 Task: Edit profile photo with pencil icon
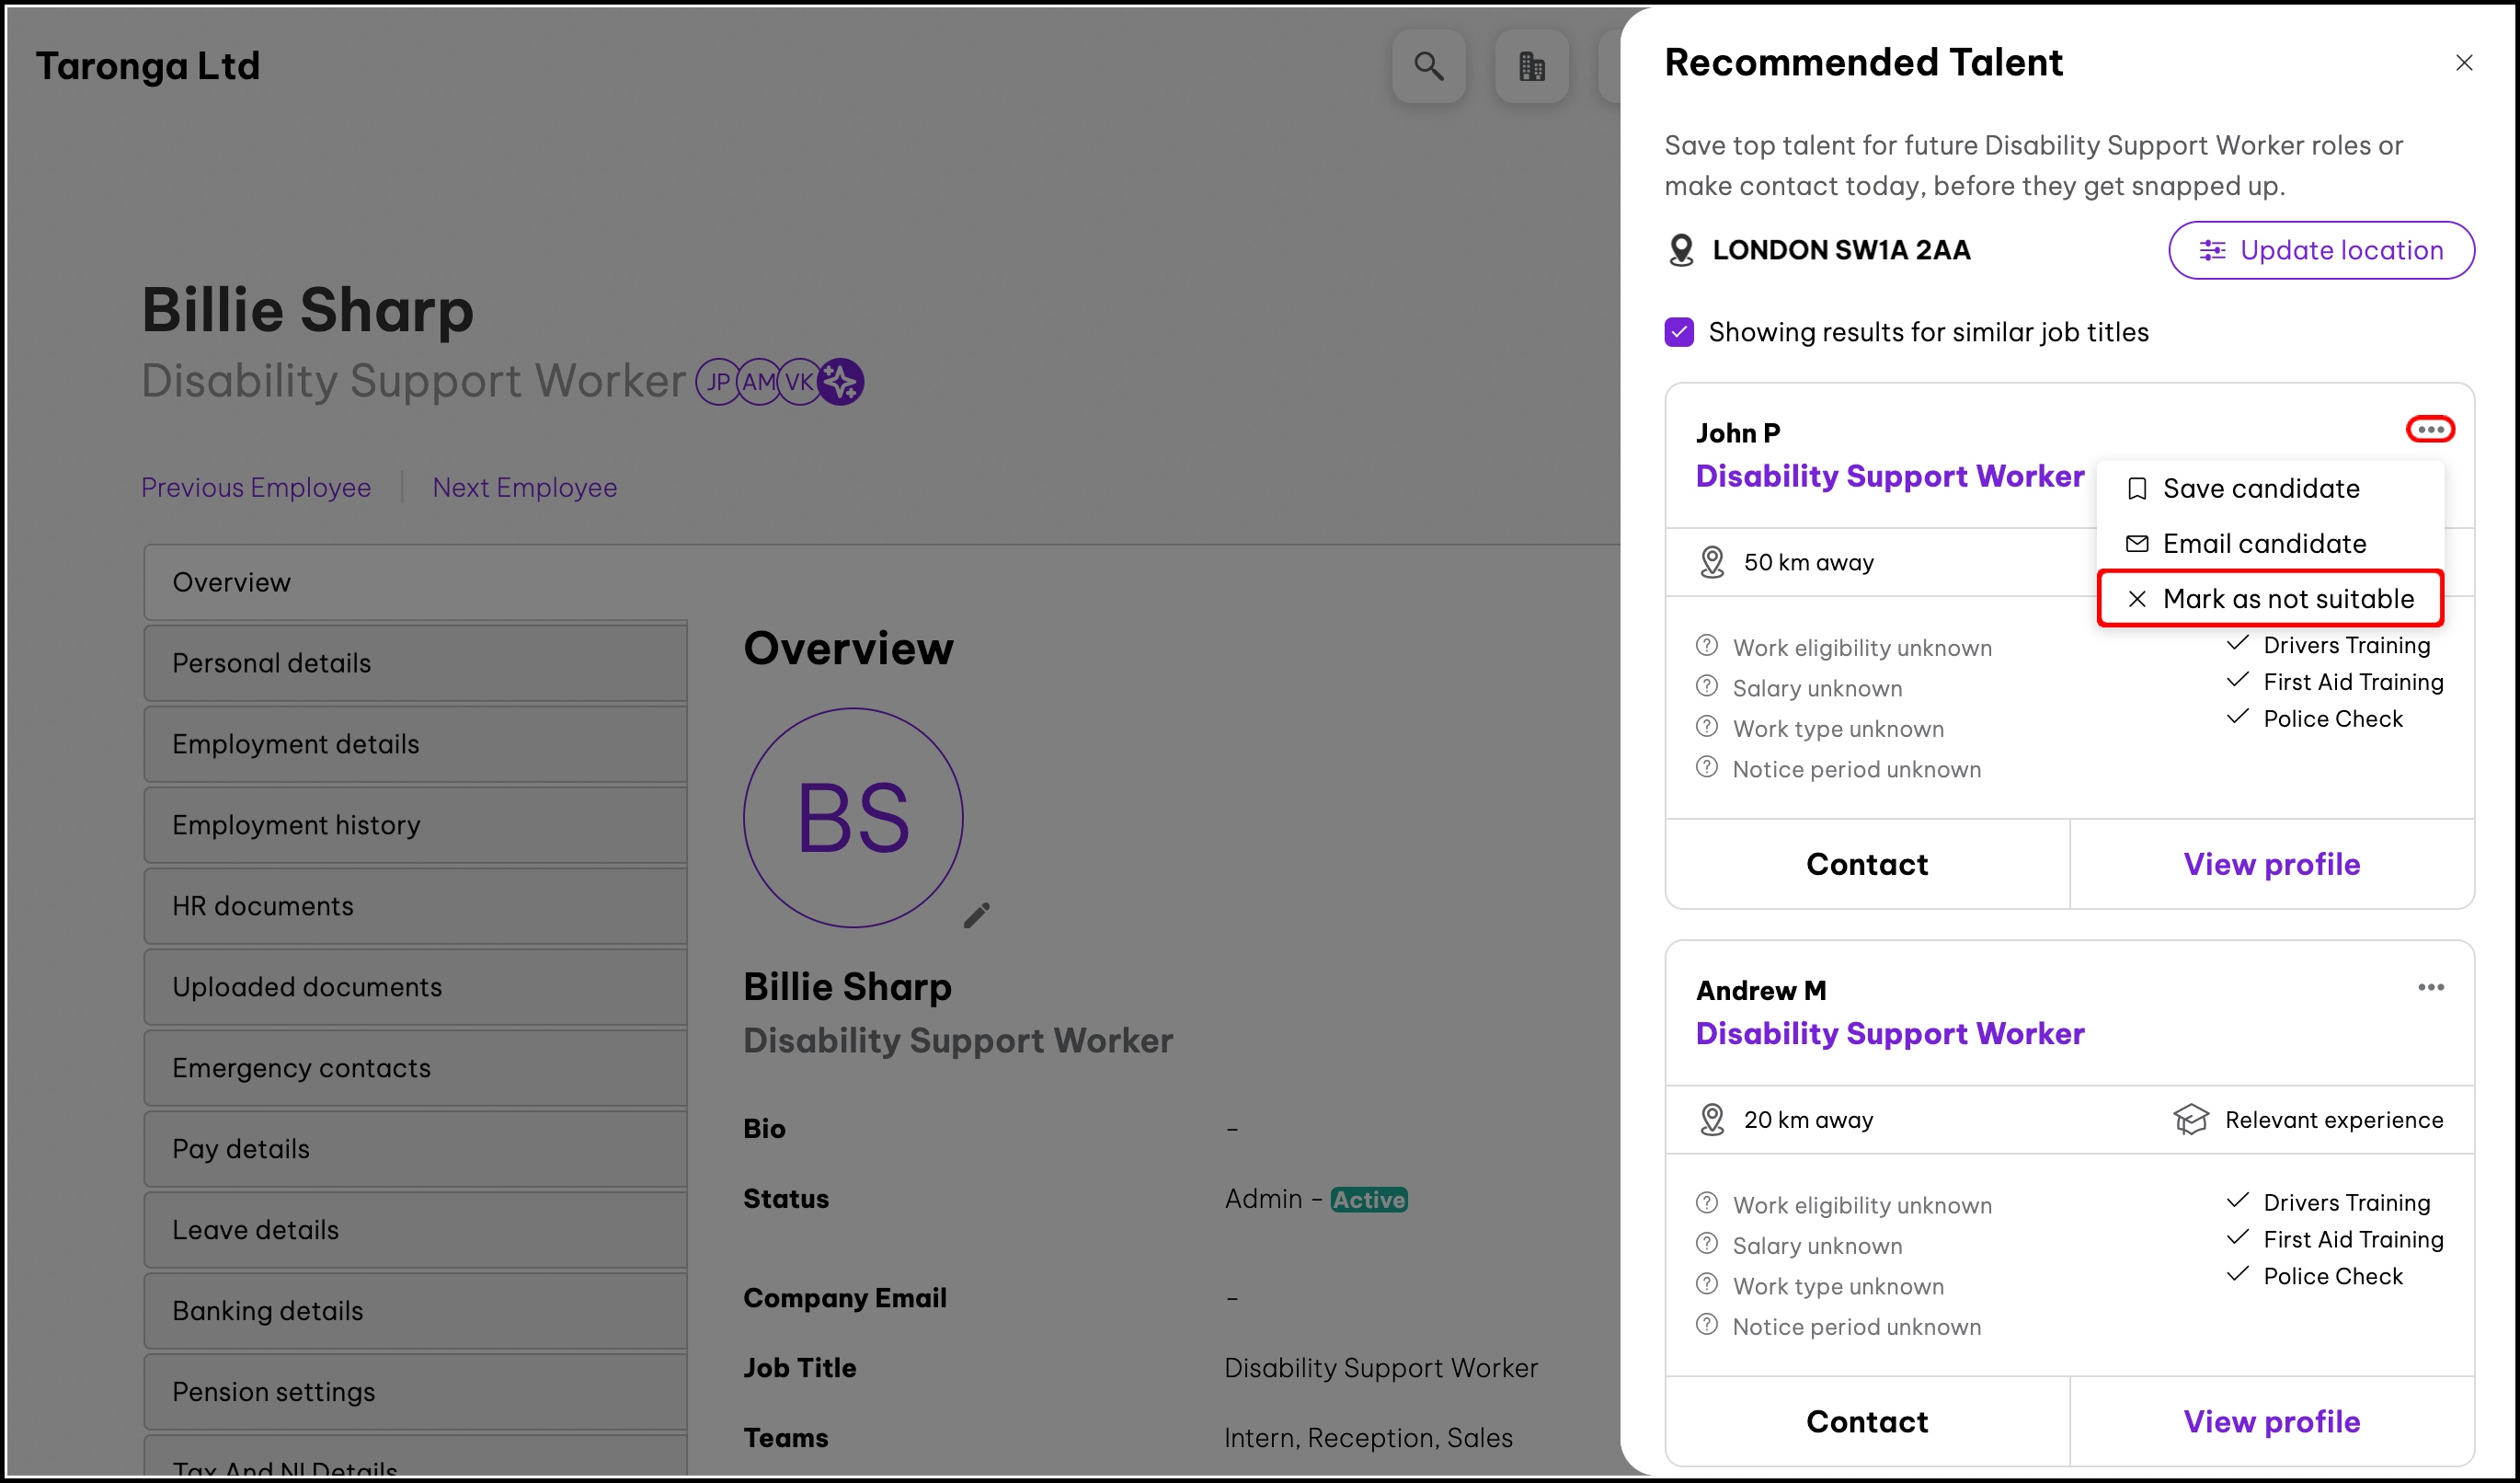[x=976, y=915]
